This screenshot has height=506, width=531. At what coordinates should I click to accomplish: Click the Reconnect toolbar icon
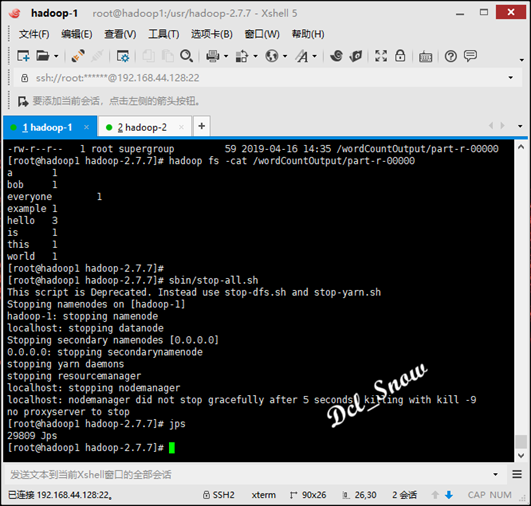pos(78,56)
